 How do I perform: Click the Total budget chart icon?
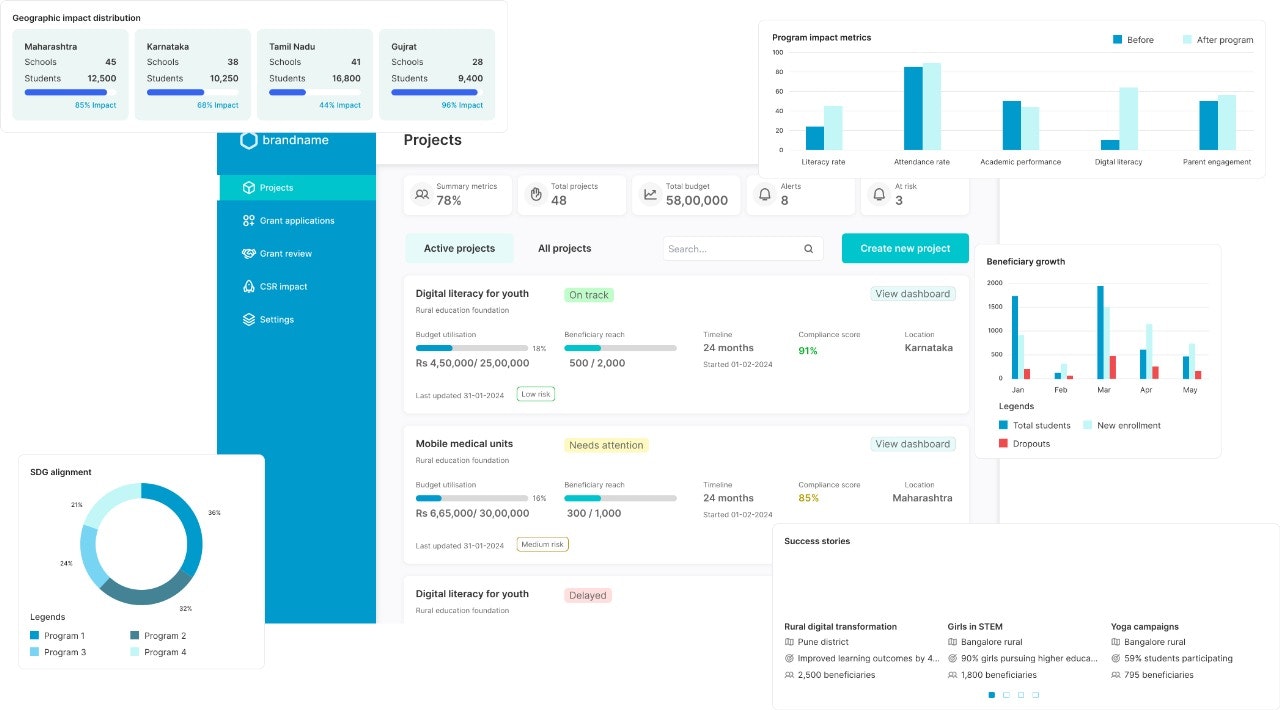click(651, 194)
